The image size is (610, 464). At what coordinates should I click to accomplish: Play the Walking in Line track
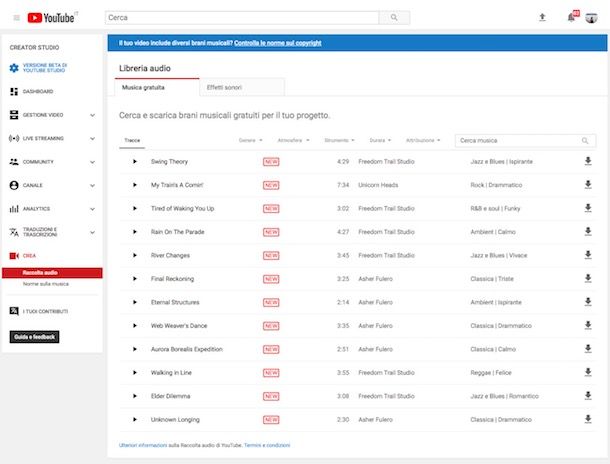pyautogui.click(x=135, y=373)
